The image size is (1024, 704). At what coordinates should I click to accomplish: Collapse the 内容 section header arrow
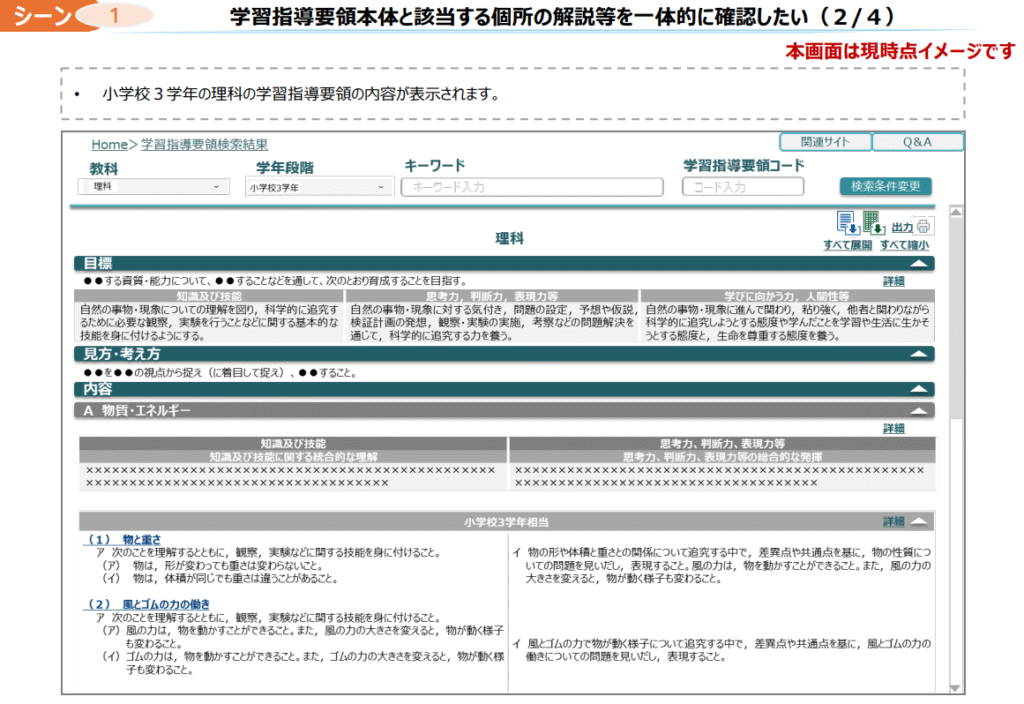pyautogui.click(x=919, y=389)
